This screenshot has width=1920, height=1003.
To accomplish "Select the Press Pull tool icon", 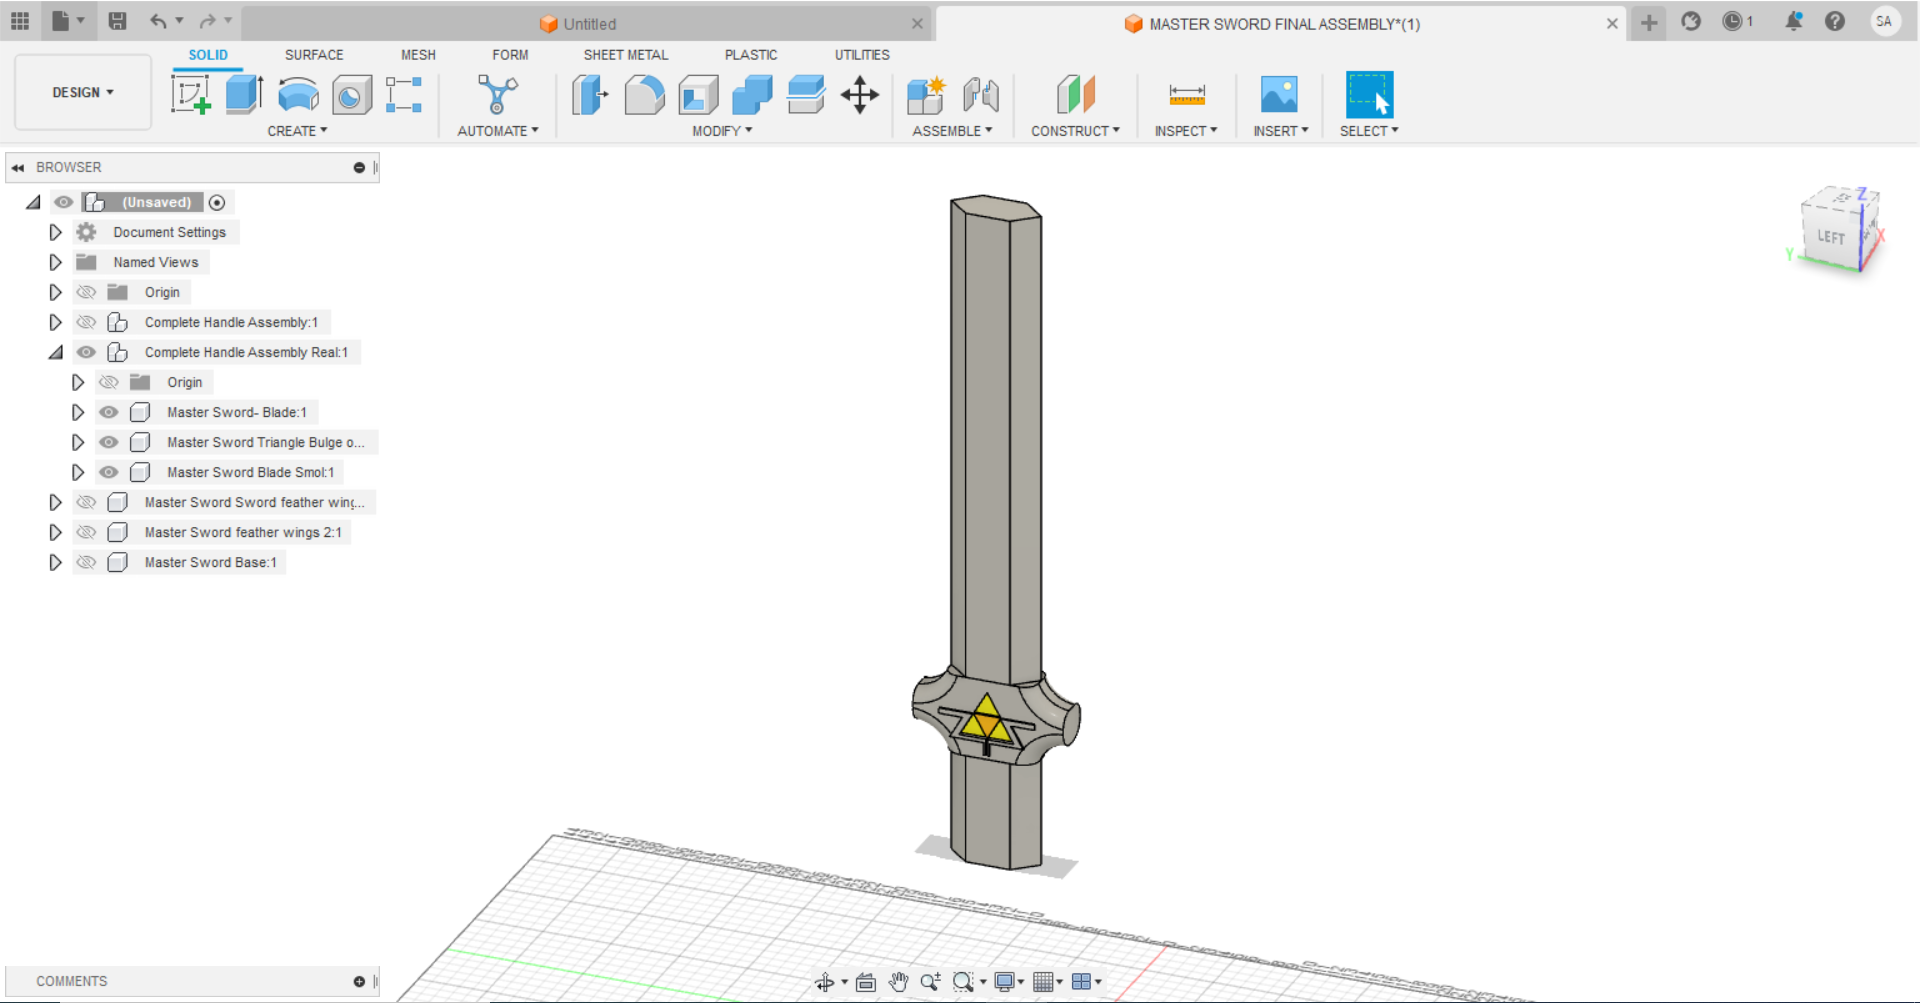I will pos(590,95).
